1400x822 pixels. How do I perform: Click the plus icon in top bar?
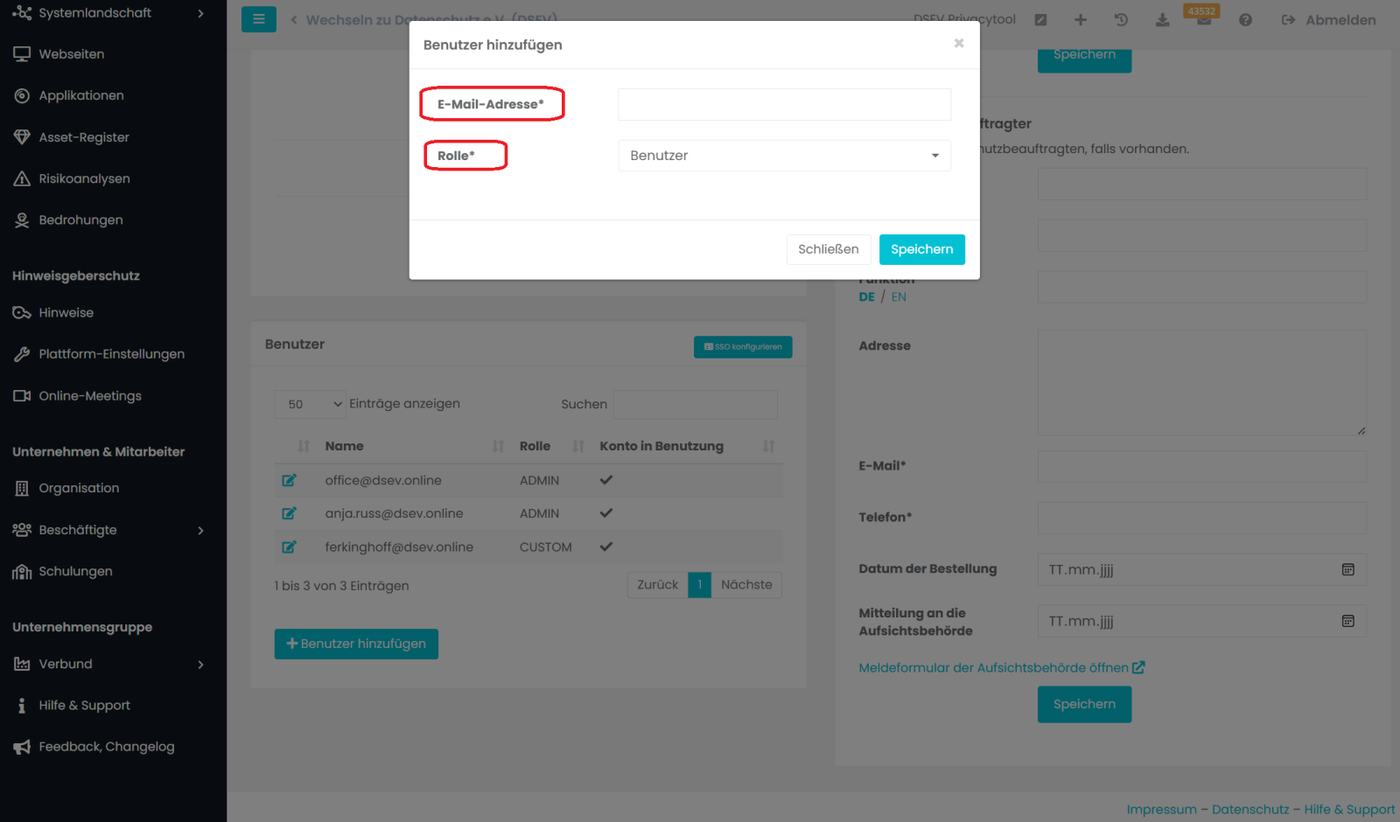pos(1080,20)
